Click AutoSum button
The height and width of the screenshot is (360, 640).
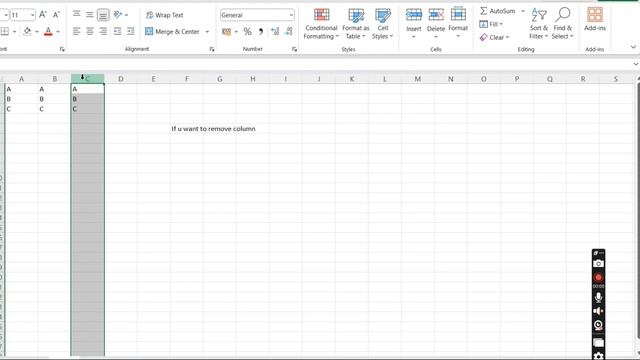(x=498, y=11)
